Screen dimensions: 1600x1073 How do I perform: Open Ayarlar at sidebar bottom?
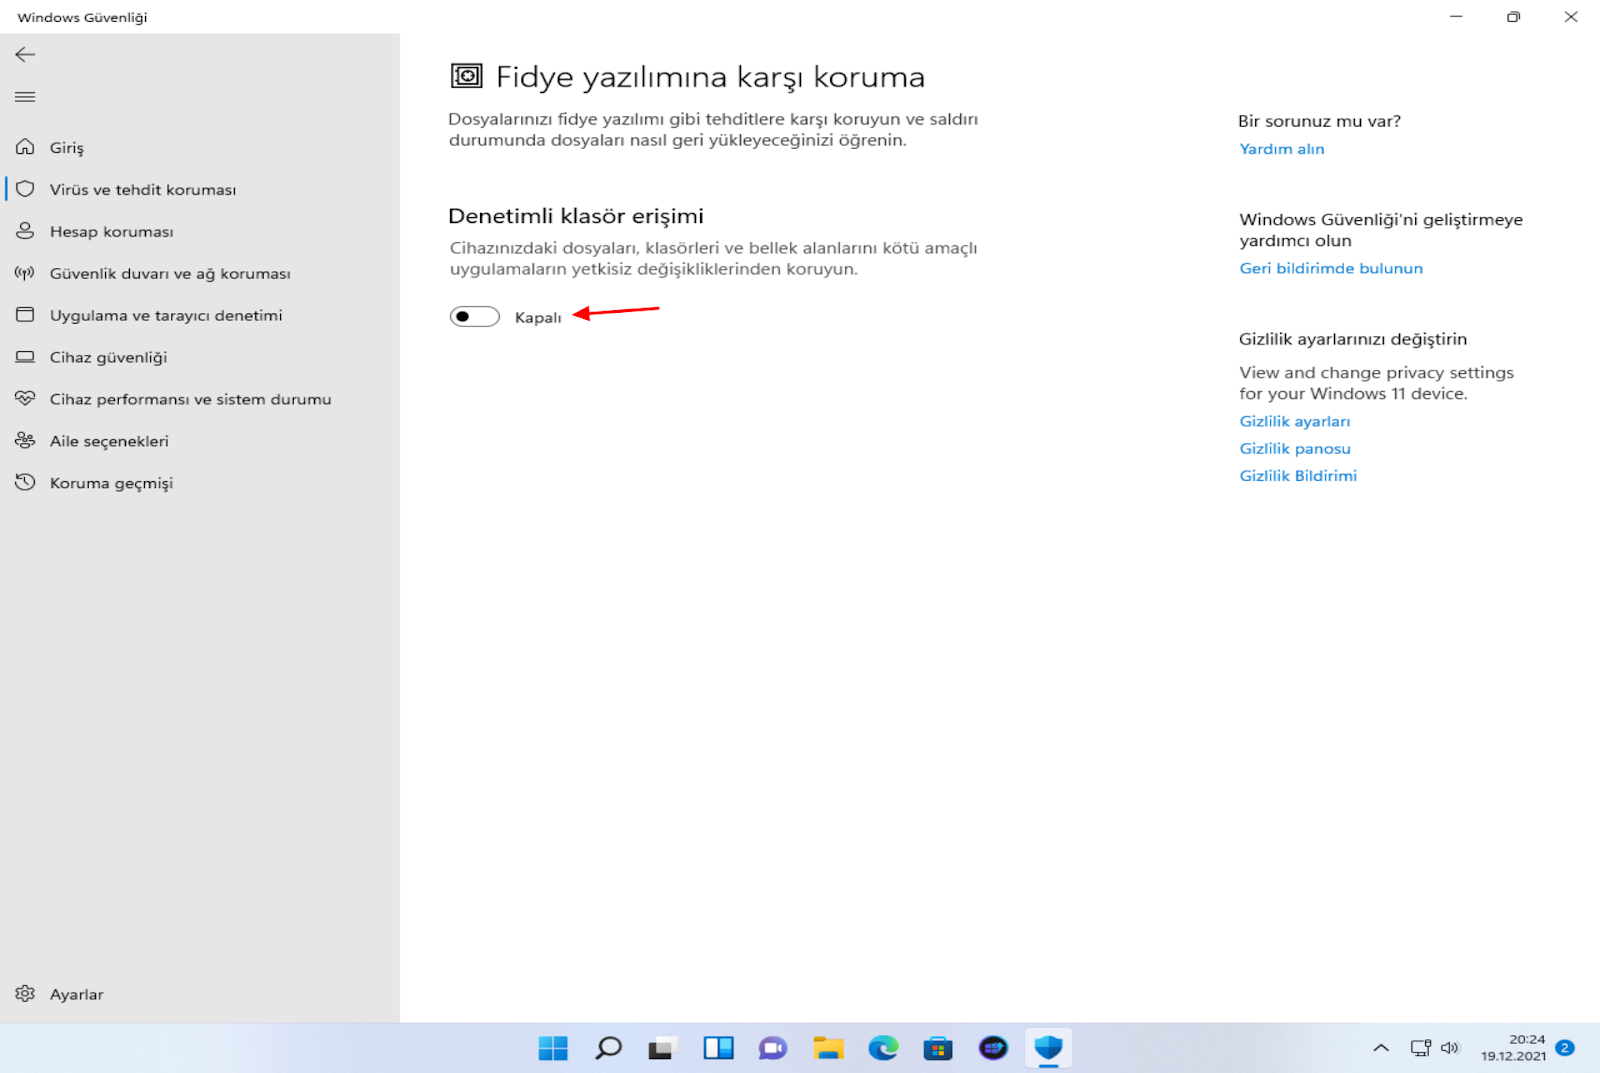click(200, 994)
